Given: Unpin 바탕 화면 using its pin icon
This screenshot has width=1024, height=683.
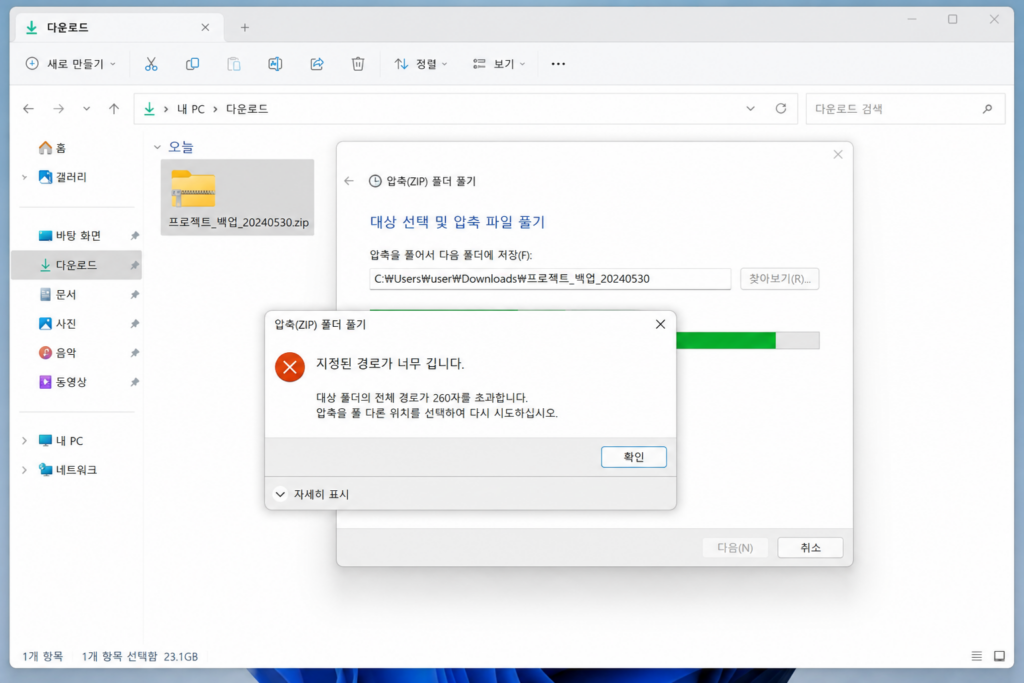Looking at the screenshot, I should click(135, 236).
